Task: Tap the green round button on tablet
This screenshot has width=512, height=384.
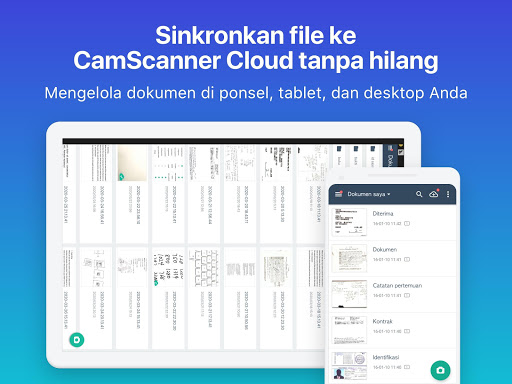Action: [x=77, y=340]
